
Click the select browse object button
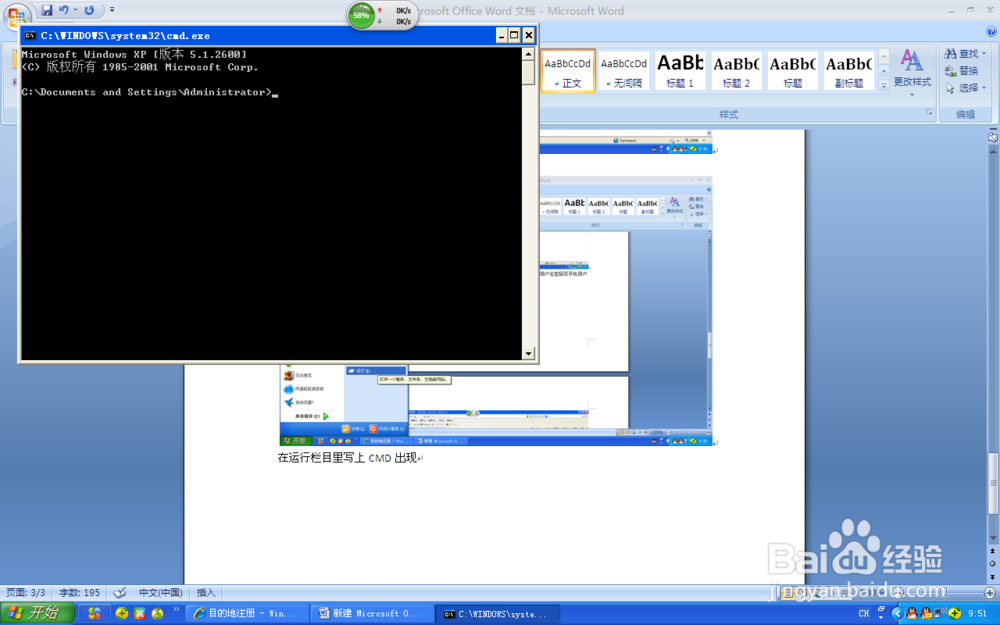click(993, 564)
